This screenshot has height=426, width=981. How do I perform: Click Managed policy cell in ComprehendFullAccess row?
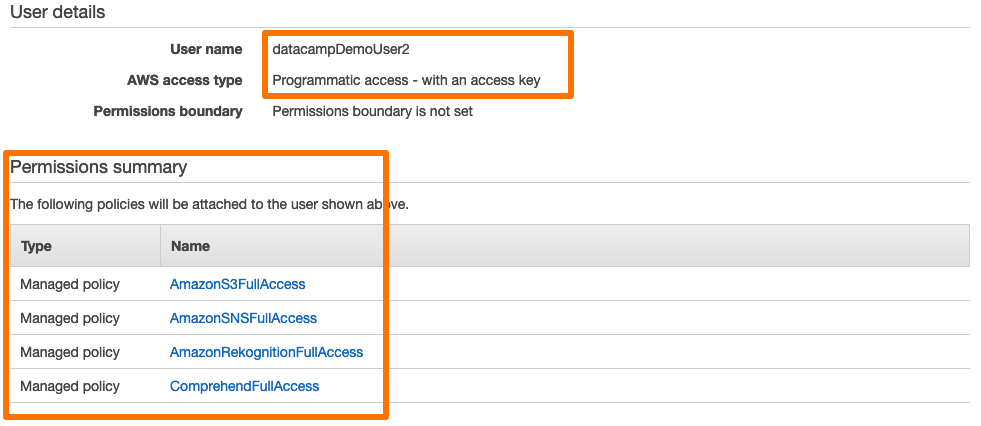69,386
